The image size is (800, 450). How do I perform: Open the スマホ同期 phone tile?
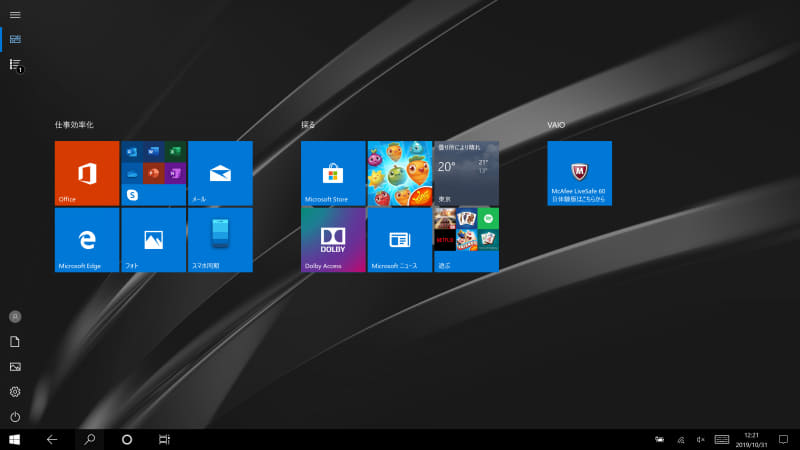pyautogui.click(x=220, y=240)
